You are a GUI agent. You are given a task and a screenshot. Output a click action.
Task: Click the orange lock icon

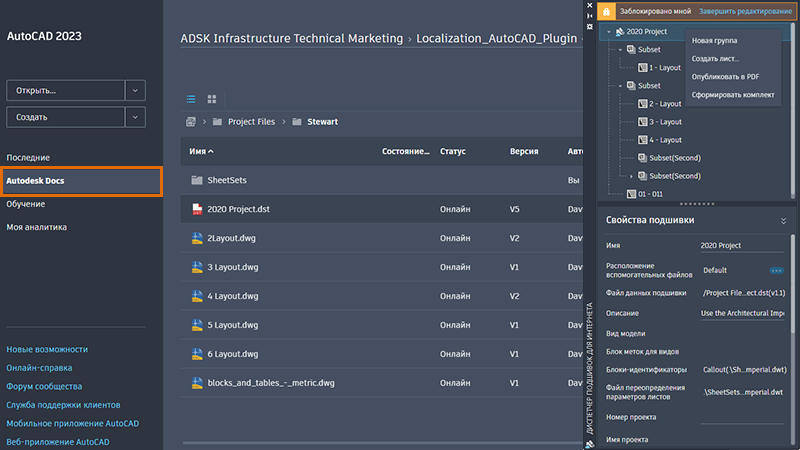pyautogui.click(x=606, y=11)
